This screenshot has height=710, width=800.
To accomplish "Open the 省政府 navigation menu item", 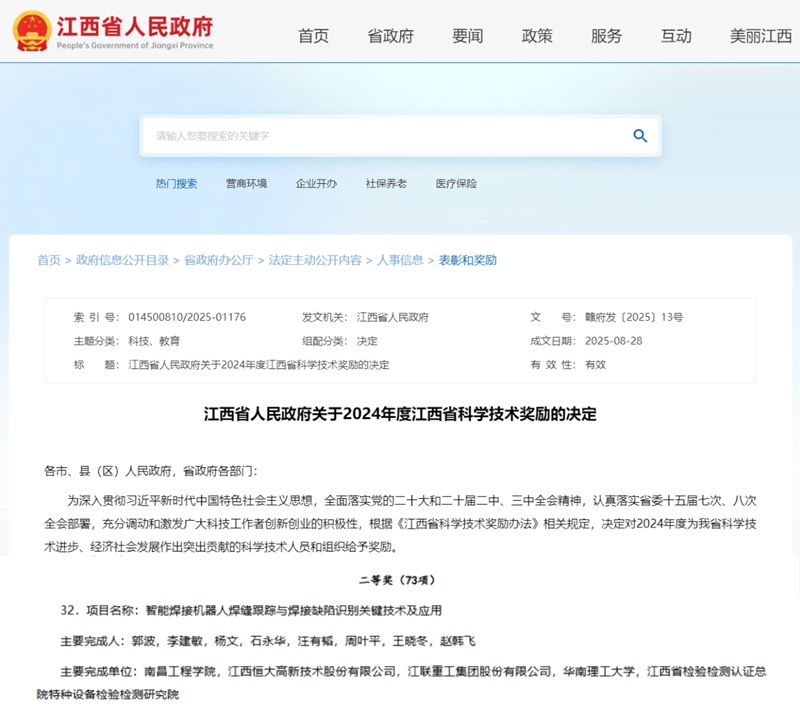I will (390, 36).
